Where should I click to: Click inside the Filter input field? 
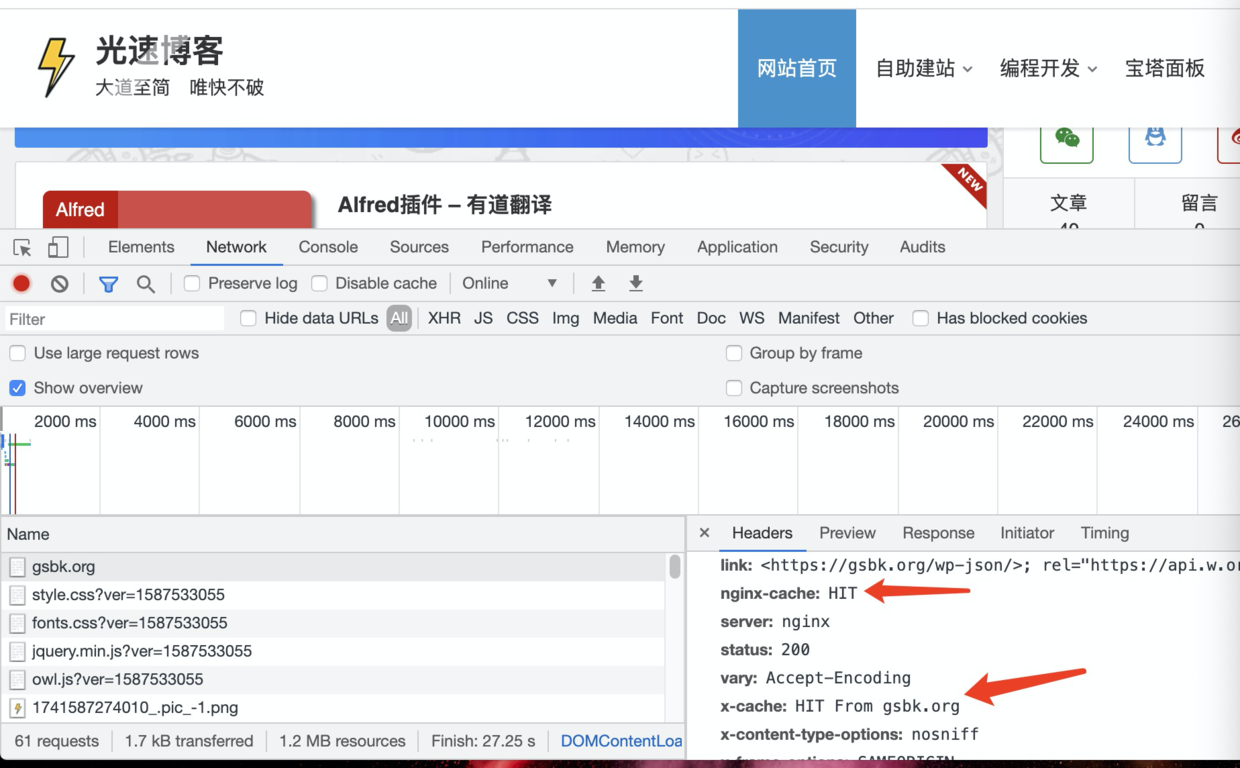110,318
